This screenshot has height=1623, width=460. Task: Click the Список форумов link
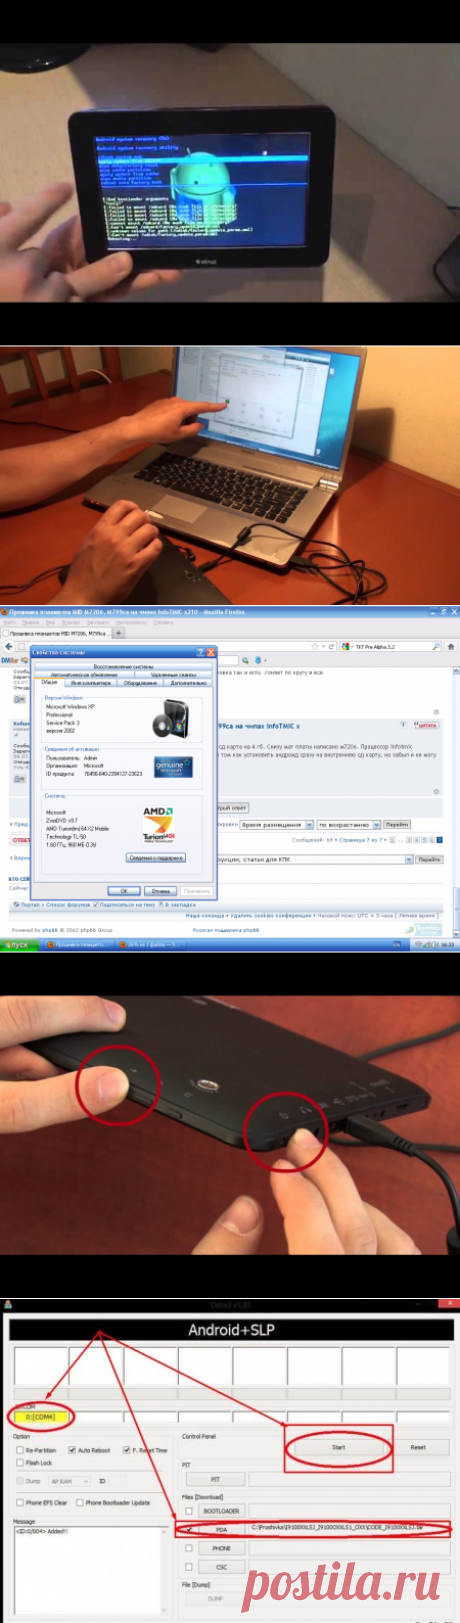click(x=69, y=905)
